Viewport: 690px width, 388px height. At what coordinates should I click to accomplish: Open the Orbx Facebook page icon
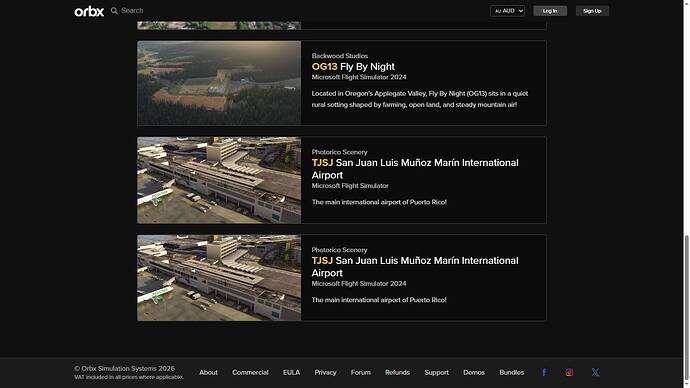pyautogui.click(x=544, y=372)
